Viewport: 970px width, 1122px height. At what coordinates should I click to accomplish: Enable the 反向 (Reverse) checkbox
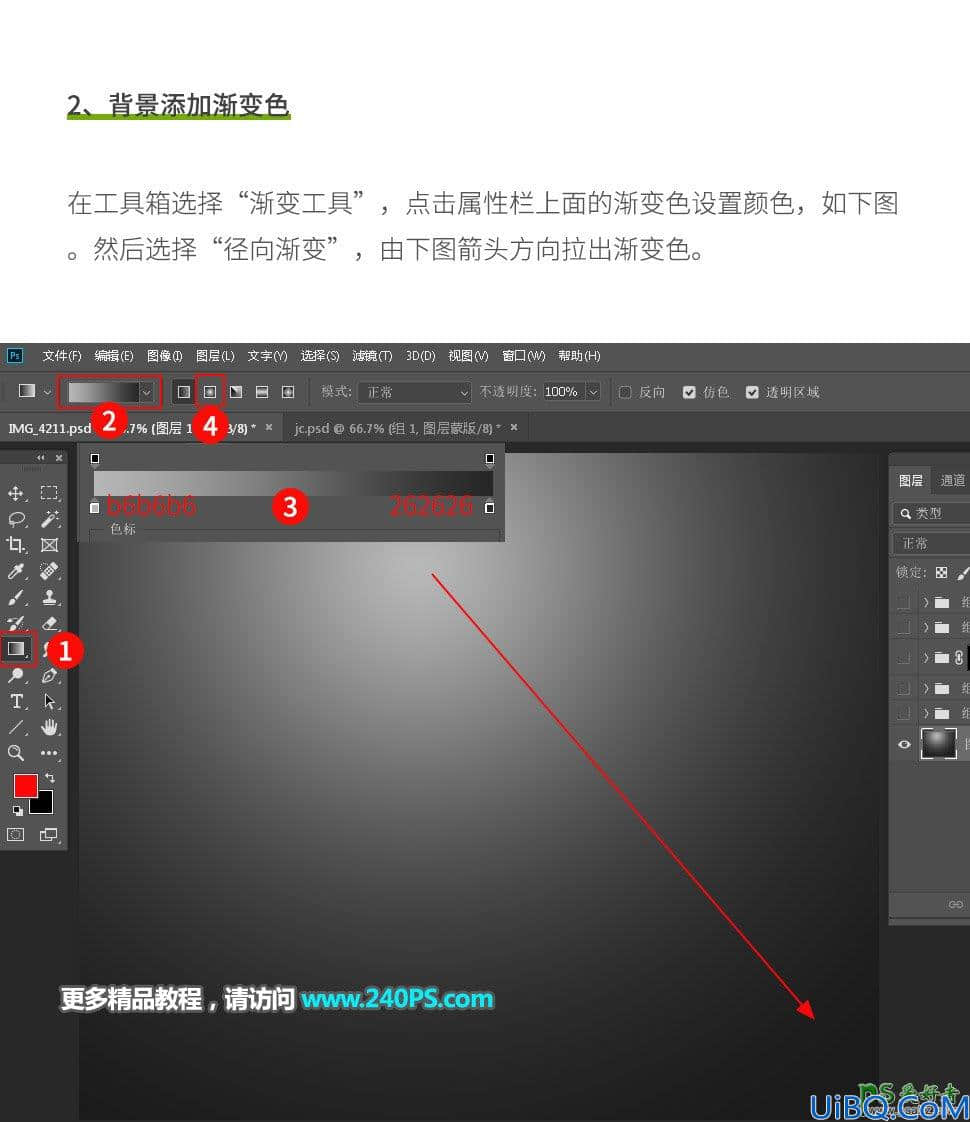point(624,392)
